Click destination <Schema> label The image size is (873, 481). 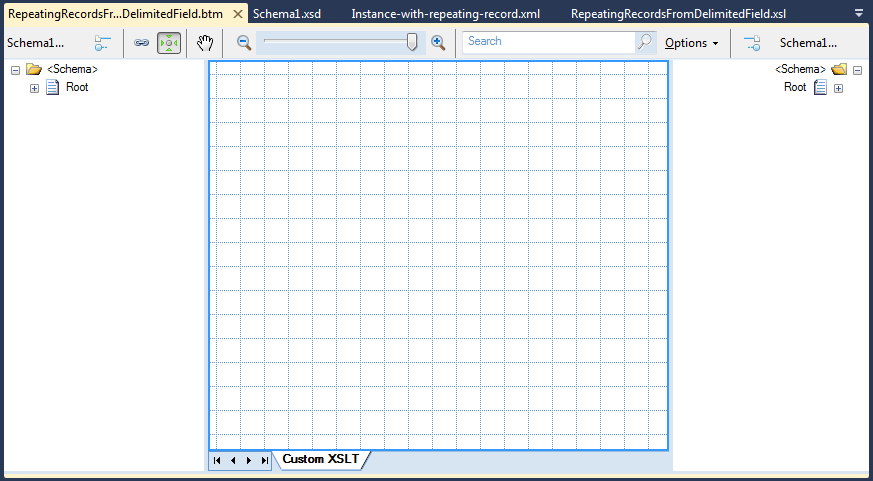pos(800,70)
